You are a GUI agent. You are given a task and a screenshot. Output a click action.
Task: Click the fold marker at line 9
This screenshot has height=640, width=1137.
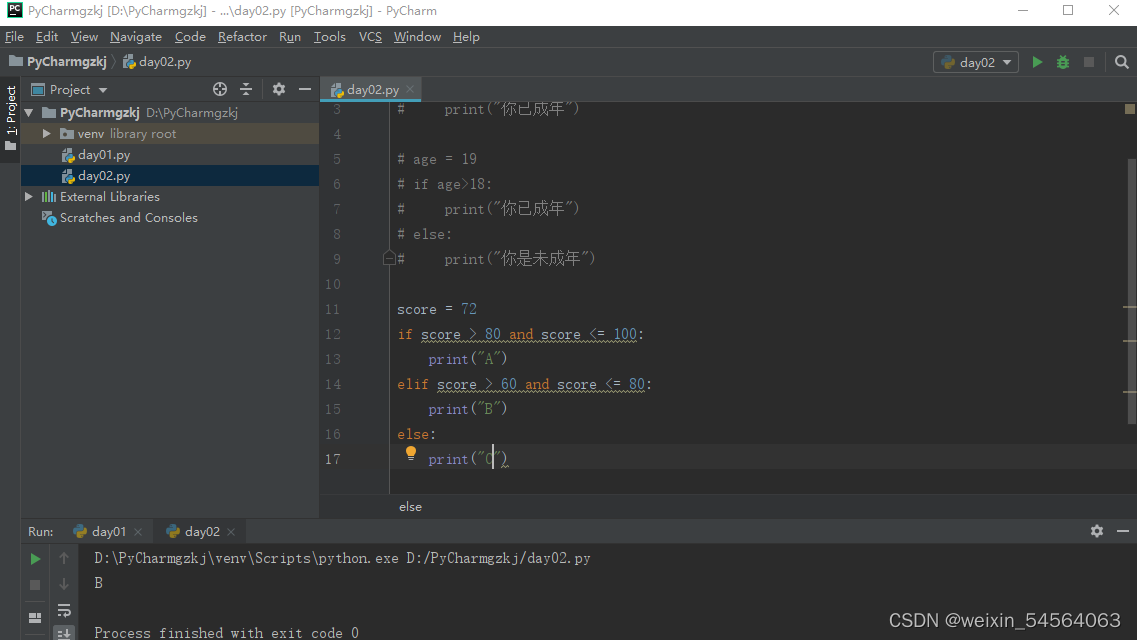[x=389, y=259]
